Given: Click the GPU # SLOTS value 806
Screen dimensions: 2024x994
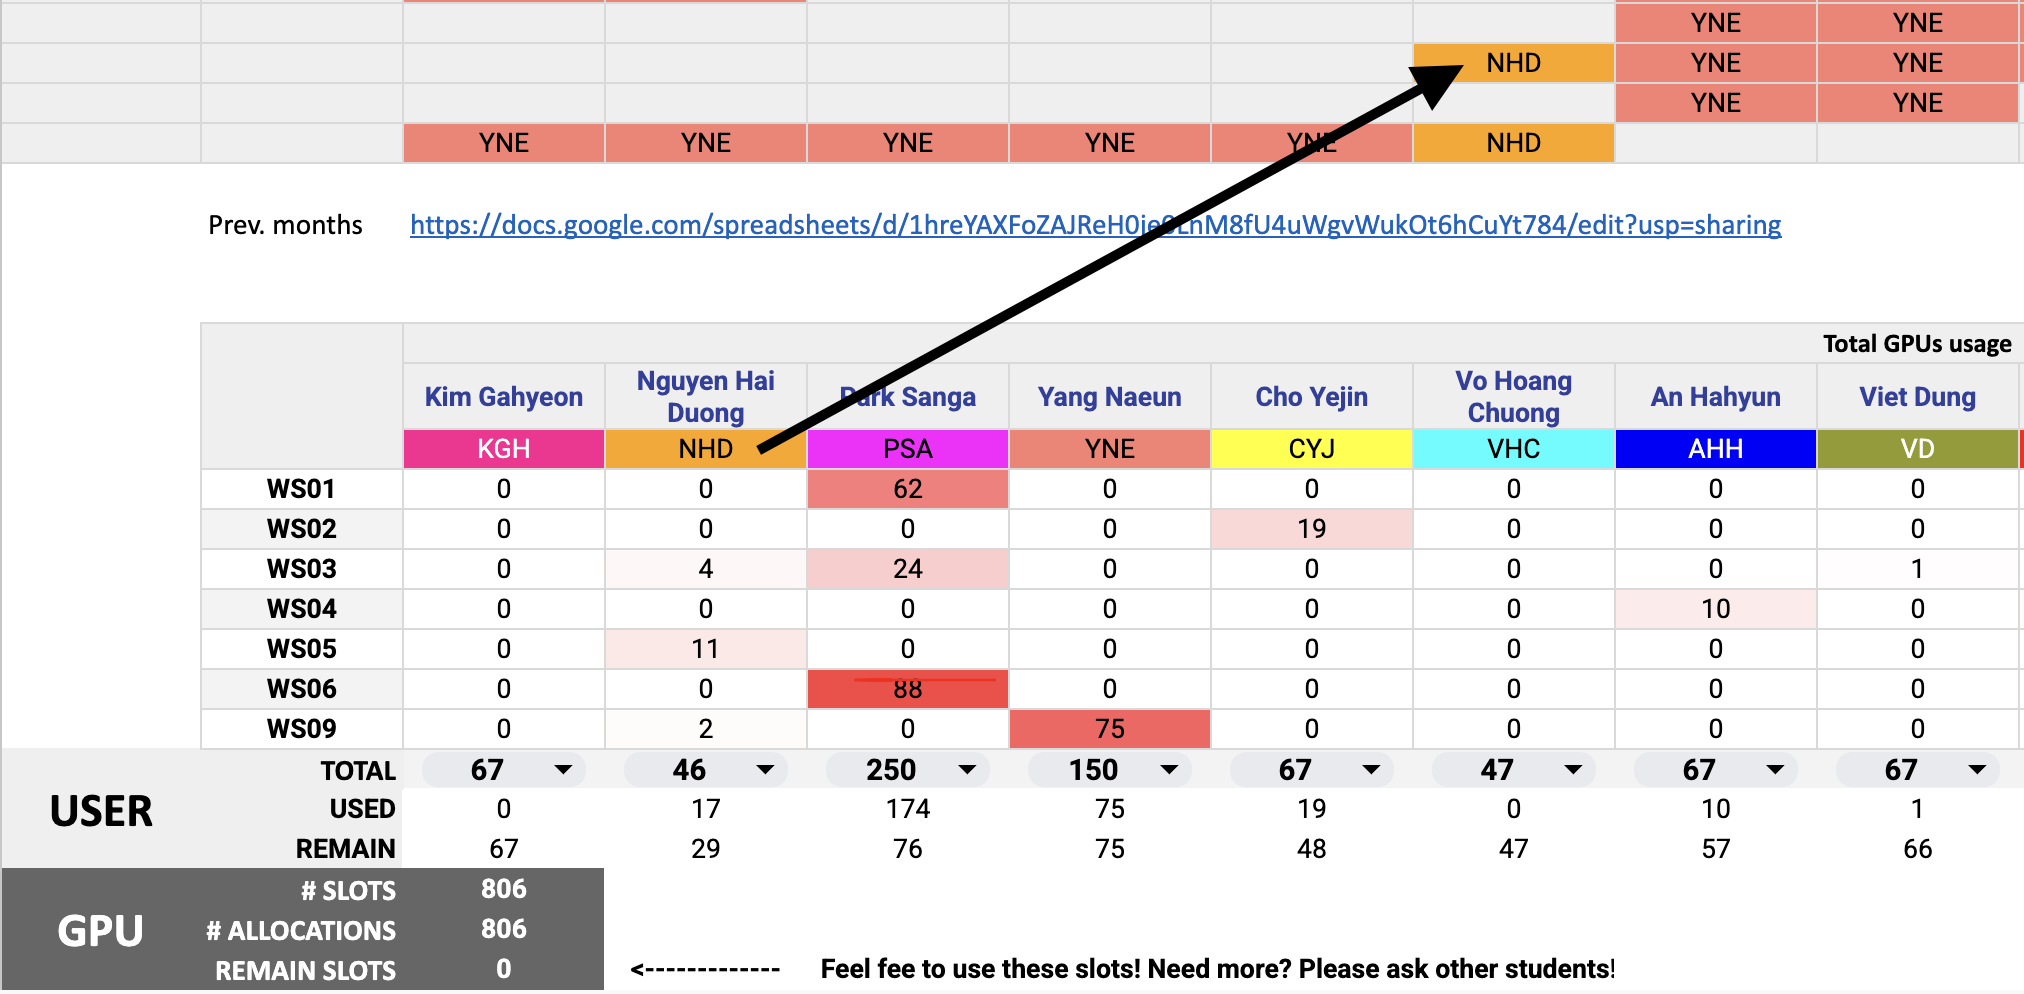Looking at the screenshot, I should 503,889.
